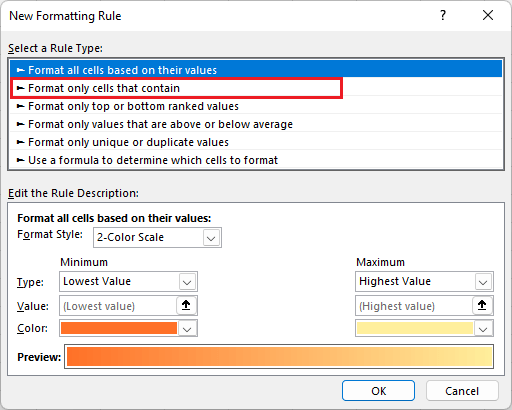
Task: Dismiss the dialog with Cancel
Action: click(x=462, y=391)
